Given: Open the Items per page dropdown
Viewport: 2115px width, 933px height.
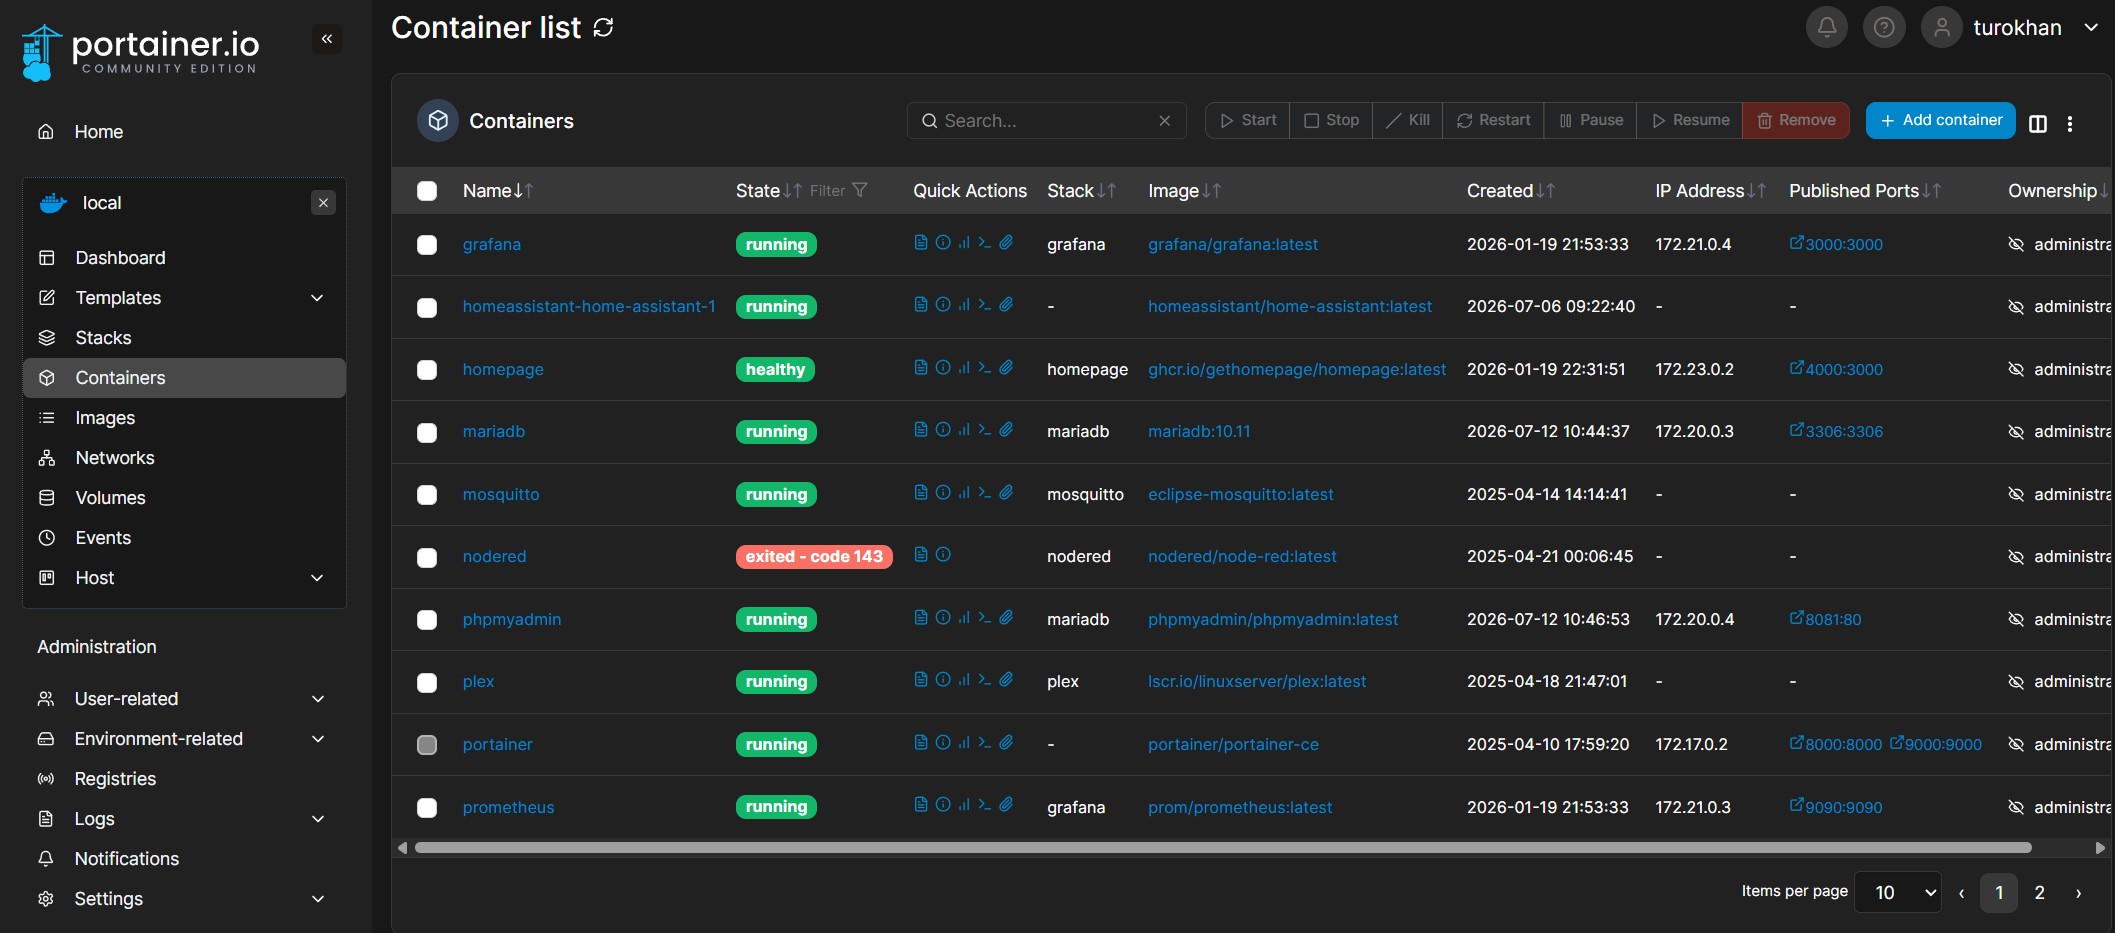Looking at the screenshot, I should tap(1897, 892).
